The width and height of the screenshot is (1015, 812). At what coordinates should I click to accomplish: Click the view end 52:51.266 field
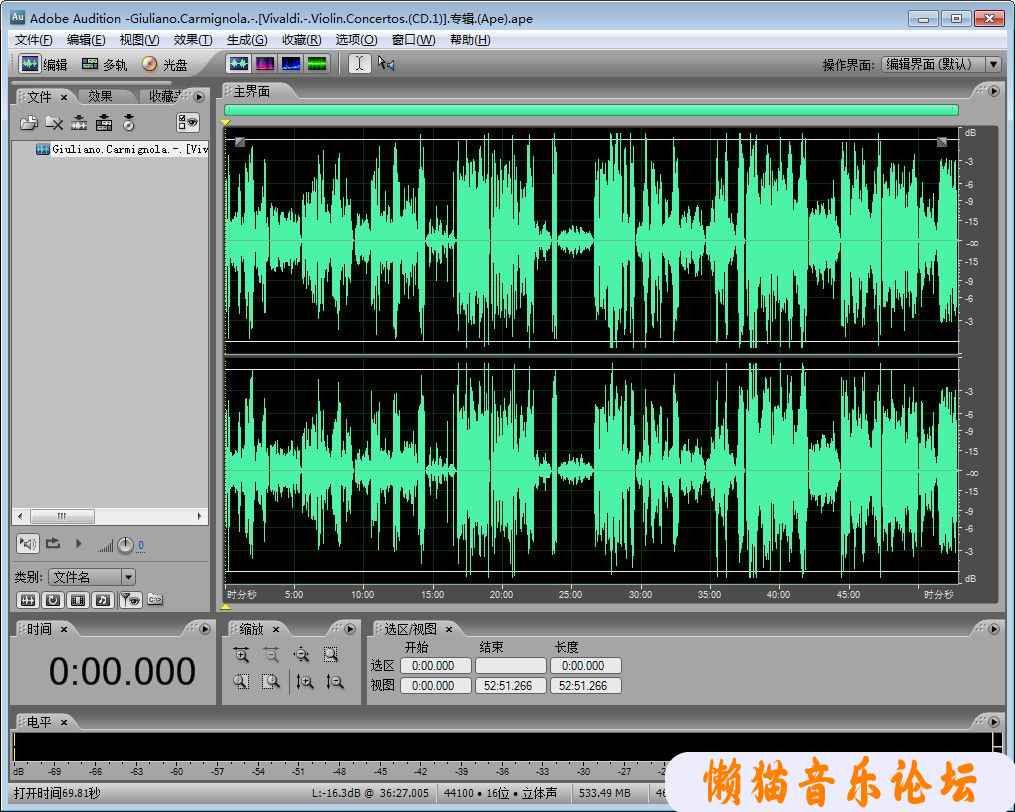[511, 686]
